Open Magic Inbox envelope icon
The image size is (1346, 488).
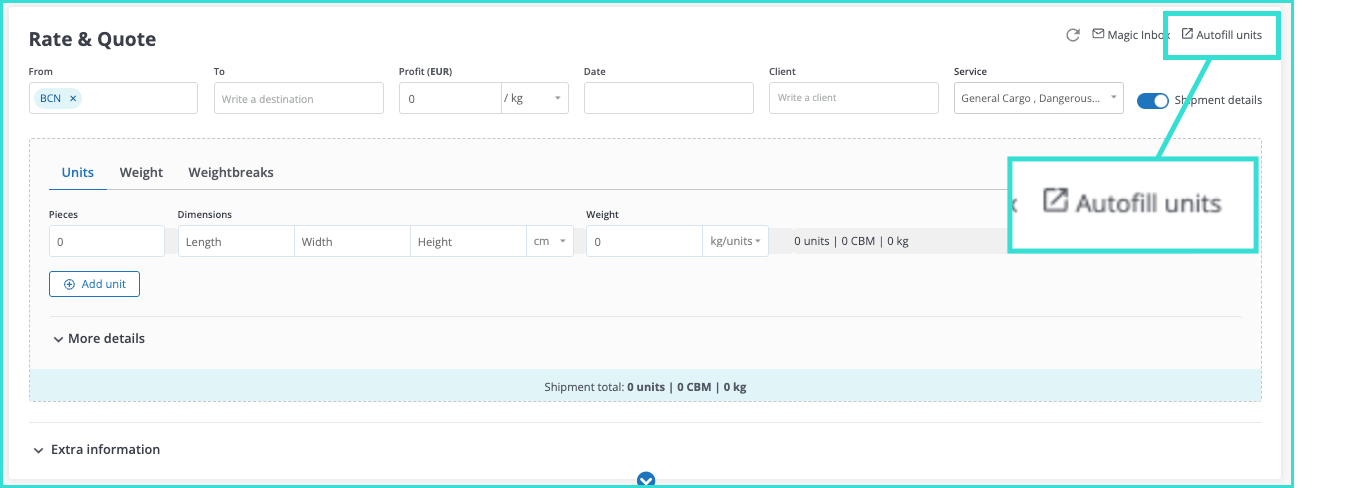1098,34
